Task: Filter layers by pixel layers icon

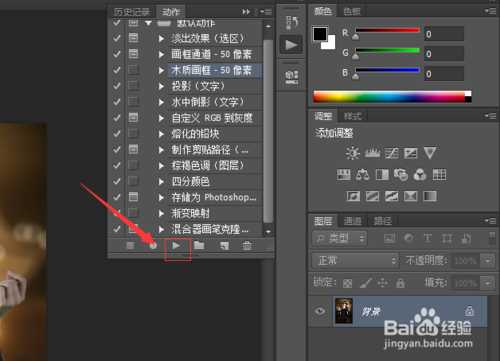Action: click(x=389, y=238)
